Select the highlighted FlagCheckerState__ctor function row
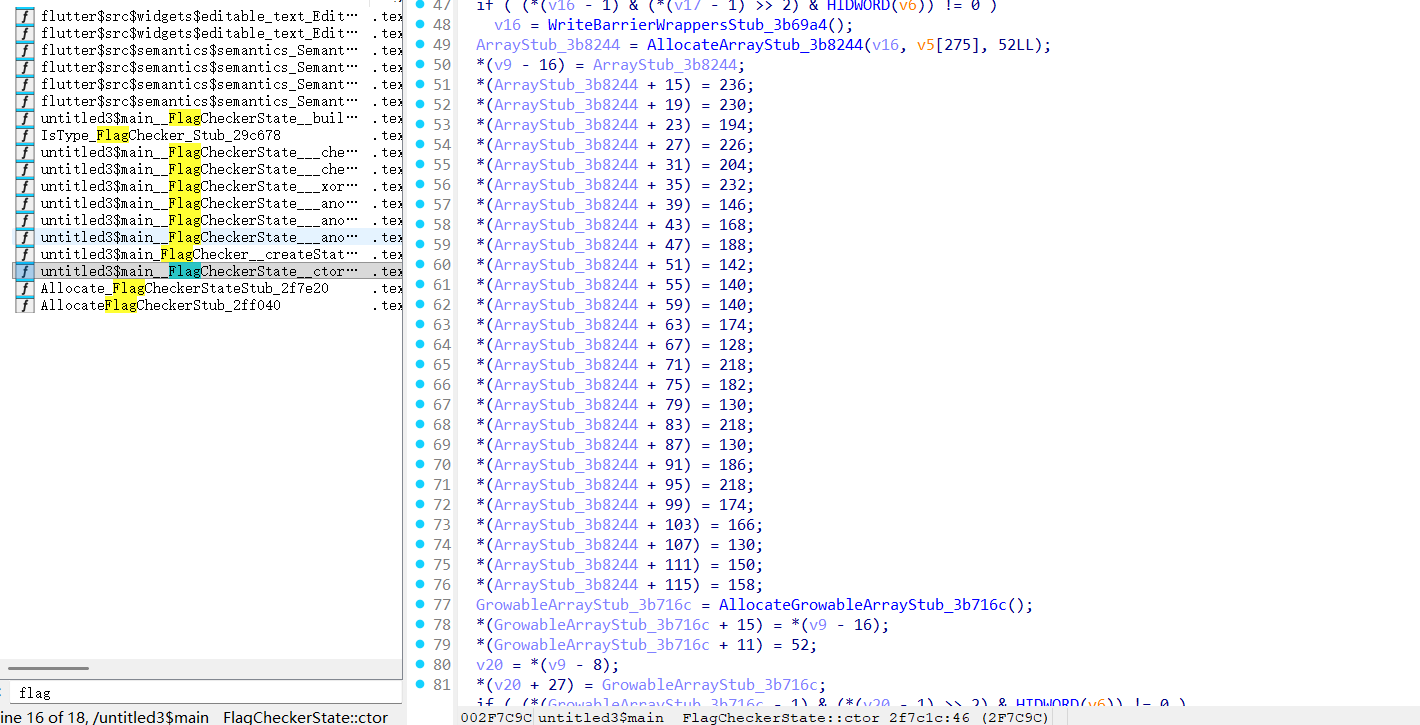This screenshot has width=1420, height=725. pyautogui.click(x=207, y=271)
